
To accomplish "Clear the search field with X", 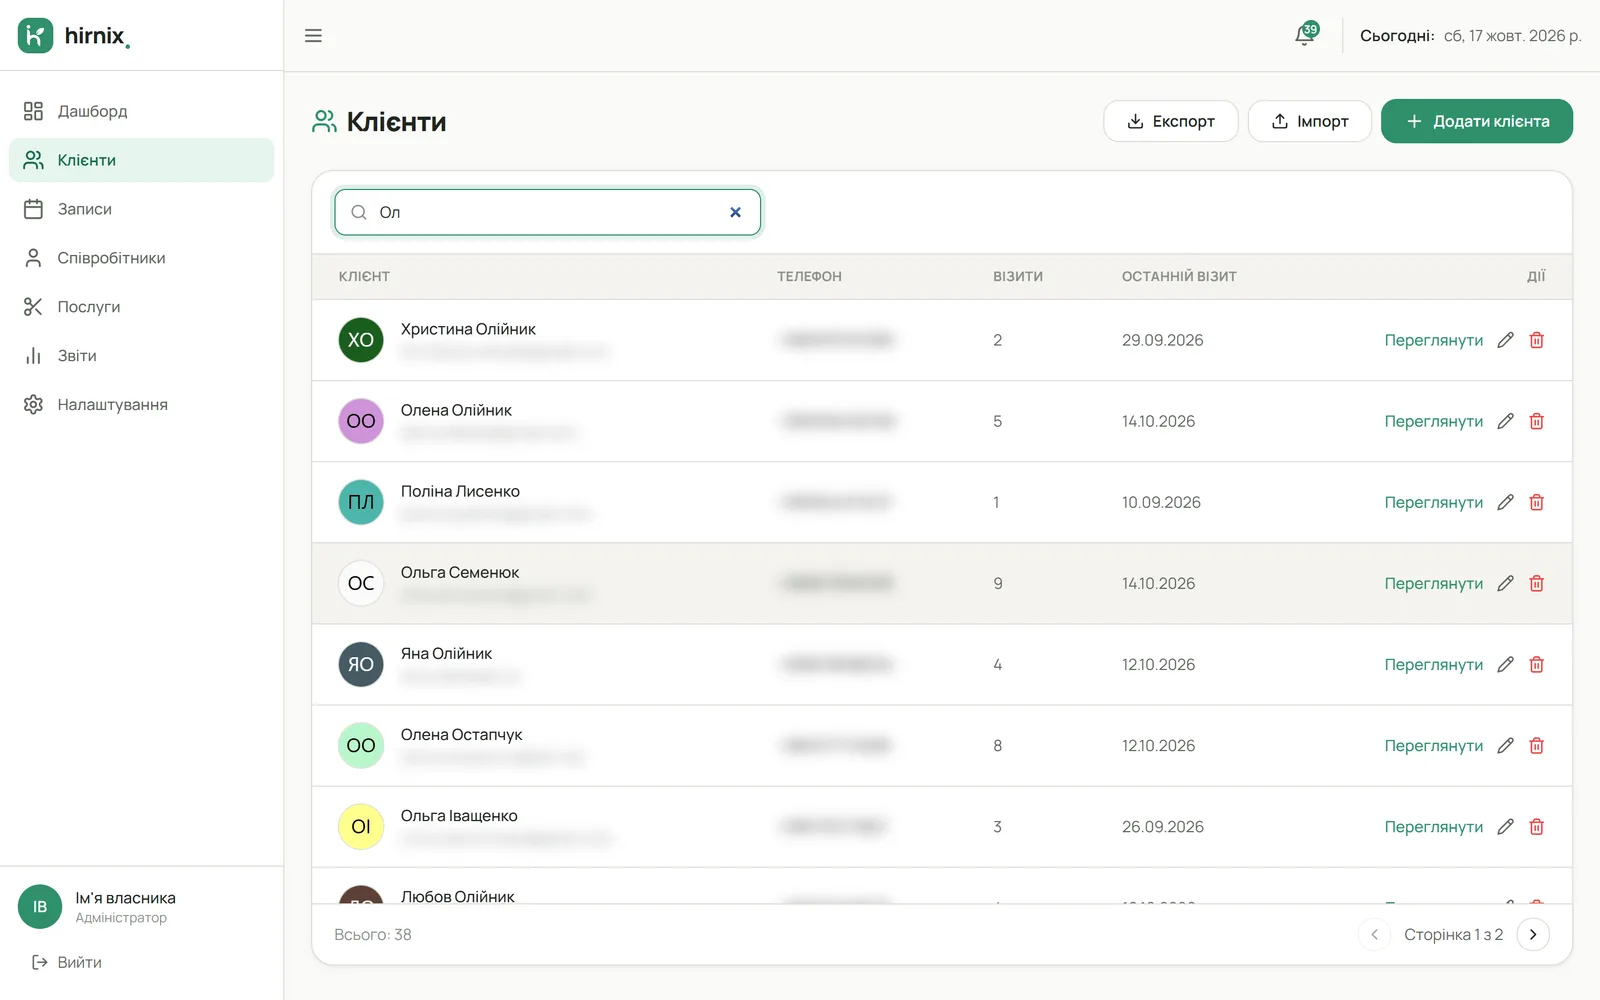I will point(735,212).
